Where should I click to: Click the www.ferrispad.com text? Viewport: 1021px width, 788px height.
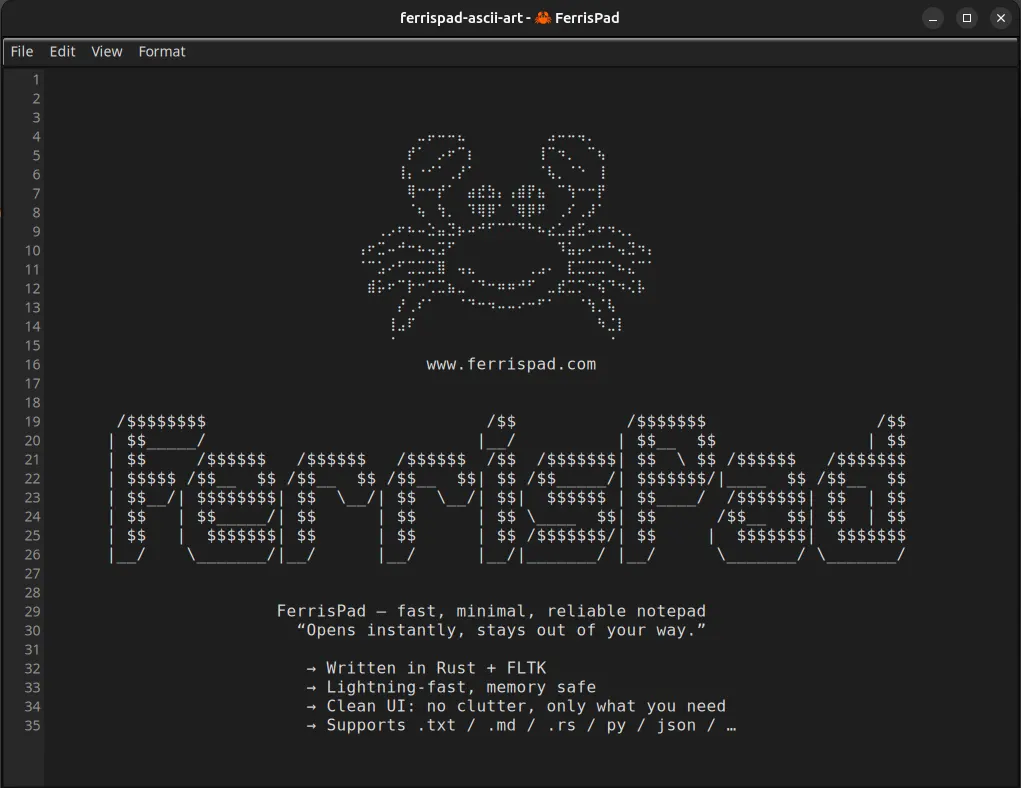pyautogui.click(x=511, y=364)
